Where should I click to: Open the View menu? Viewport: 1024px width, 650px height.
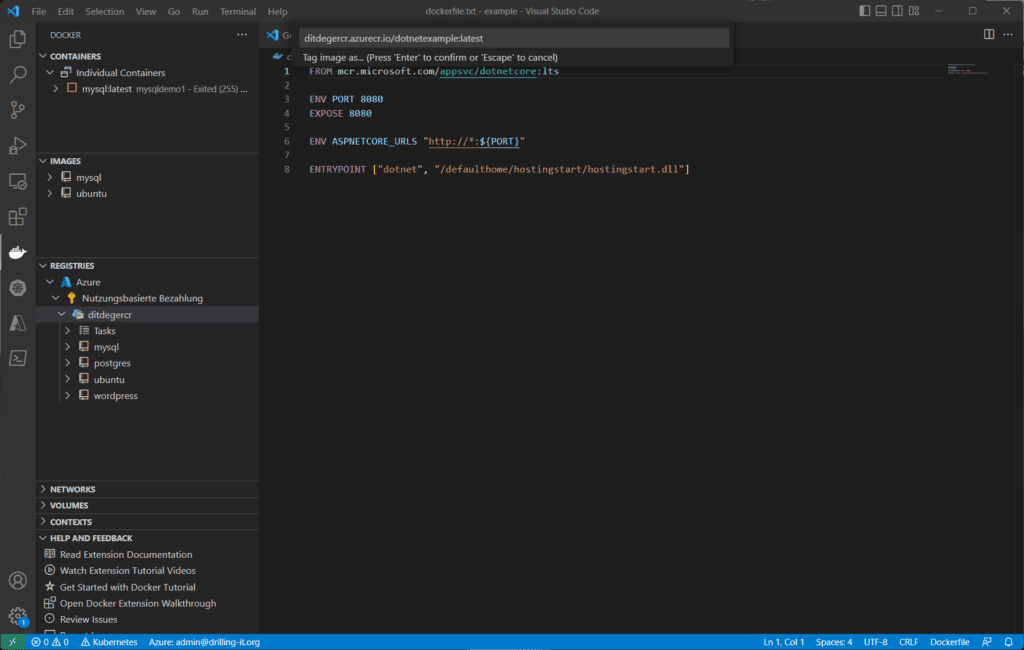(x=146, y=11)
